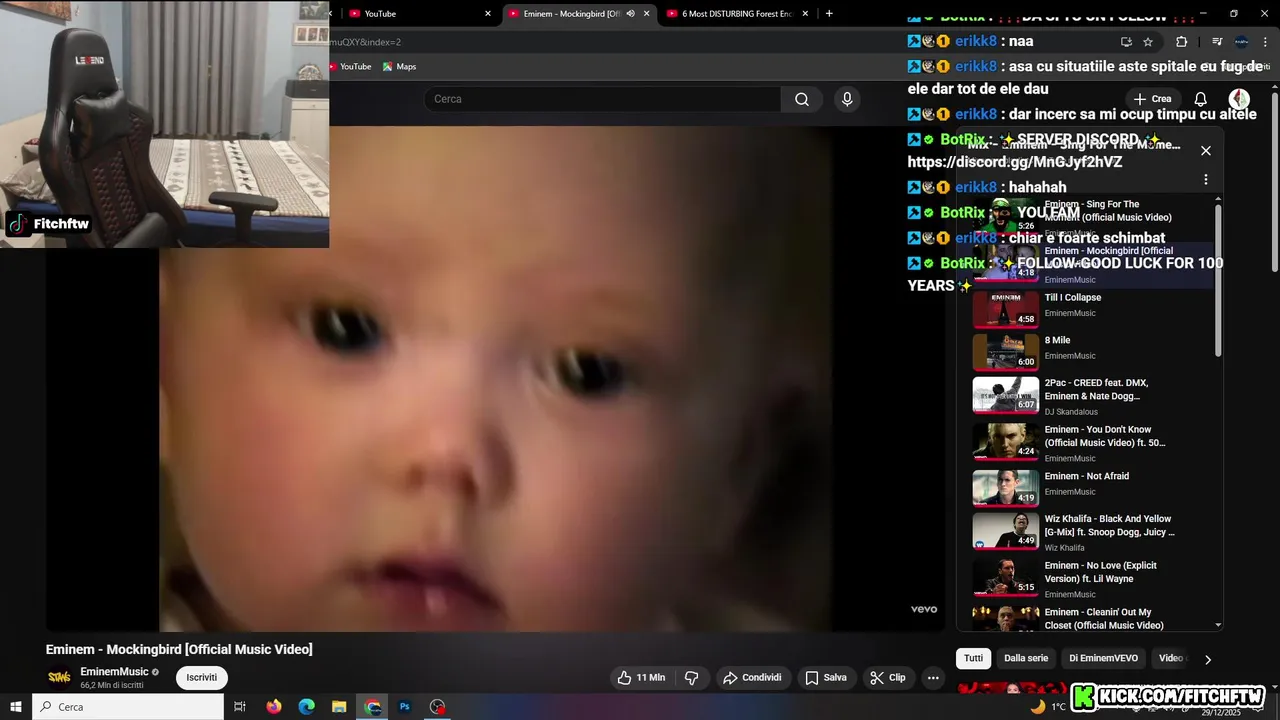
Task: Click the Mockingbird video player
Action: tap(494, 378)
